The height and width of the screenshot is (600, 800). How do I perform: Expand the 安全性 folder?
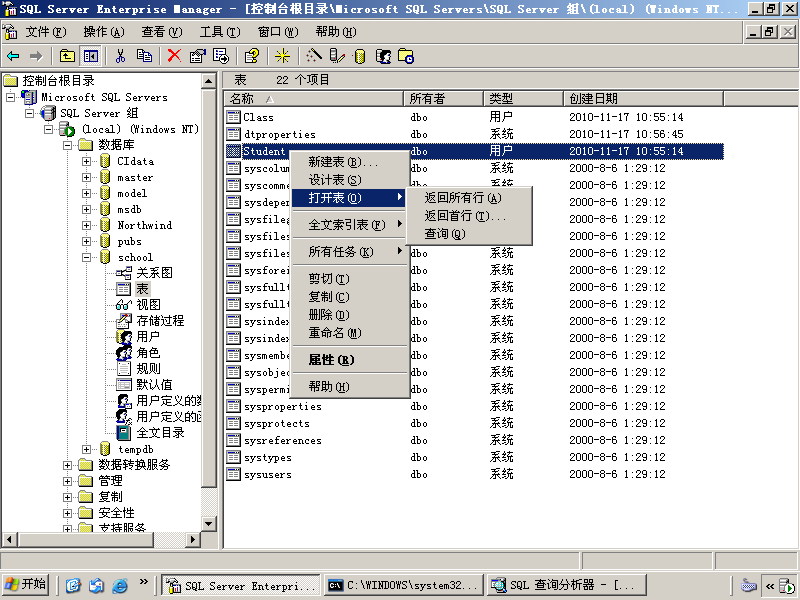[x=67, y=513]
